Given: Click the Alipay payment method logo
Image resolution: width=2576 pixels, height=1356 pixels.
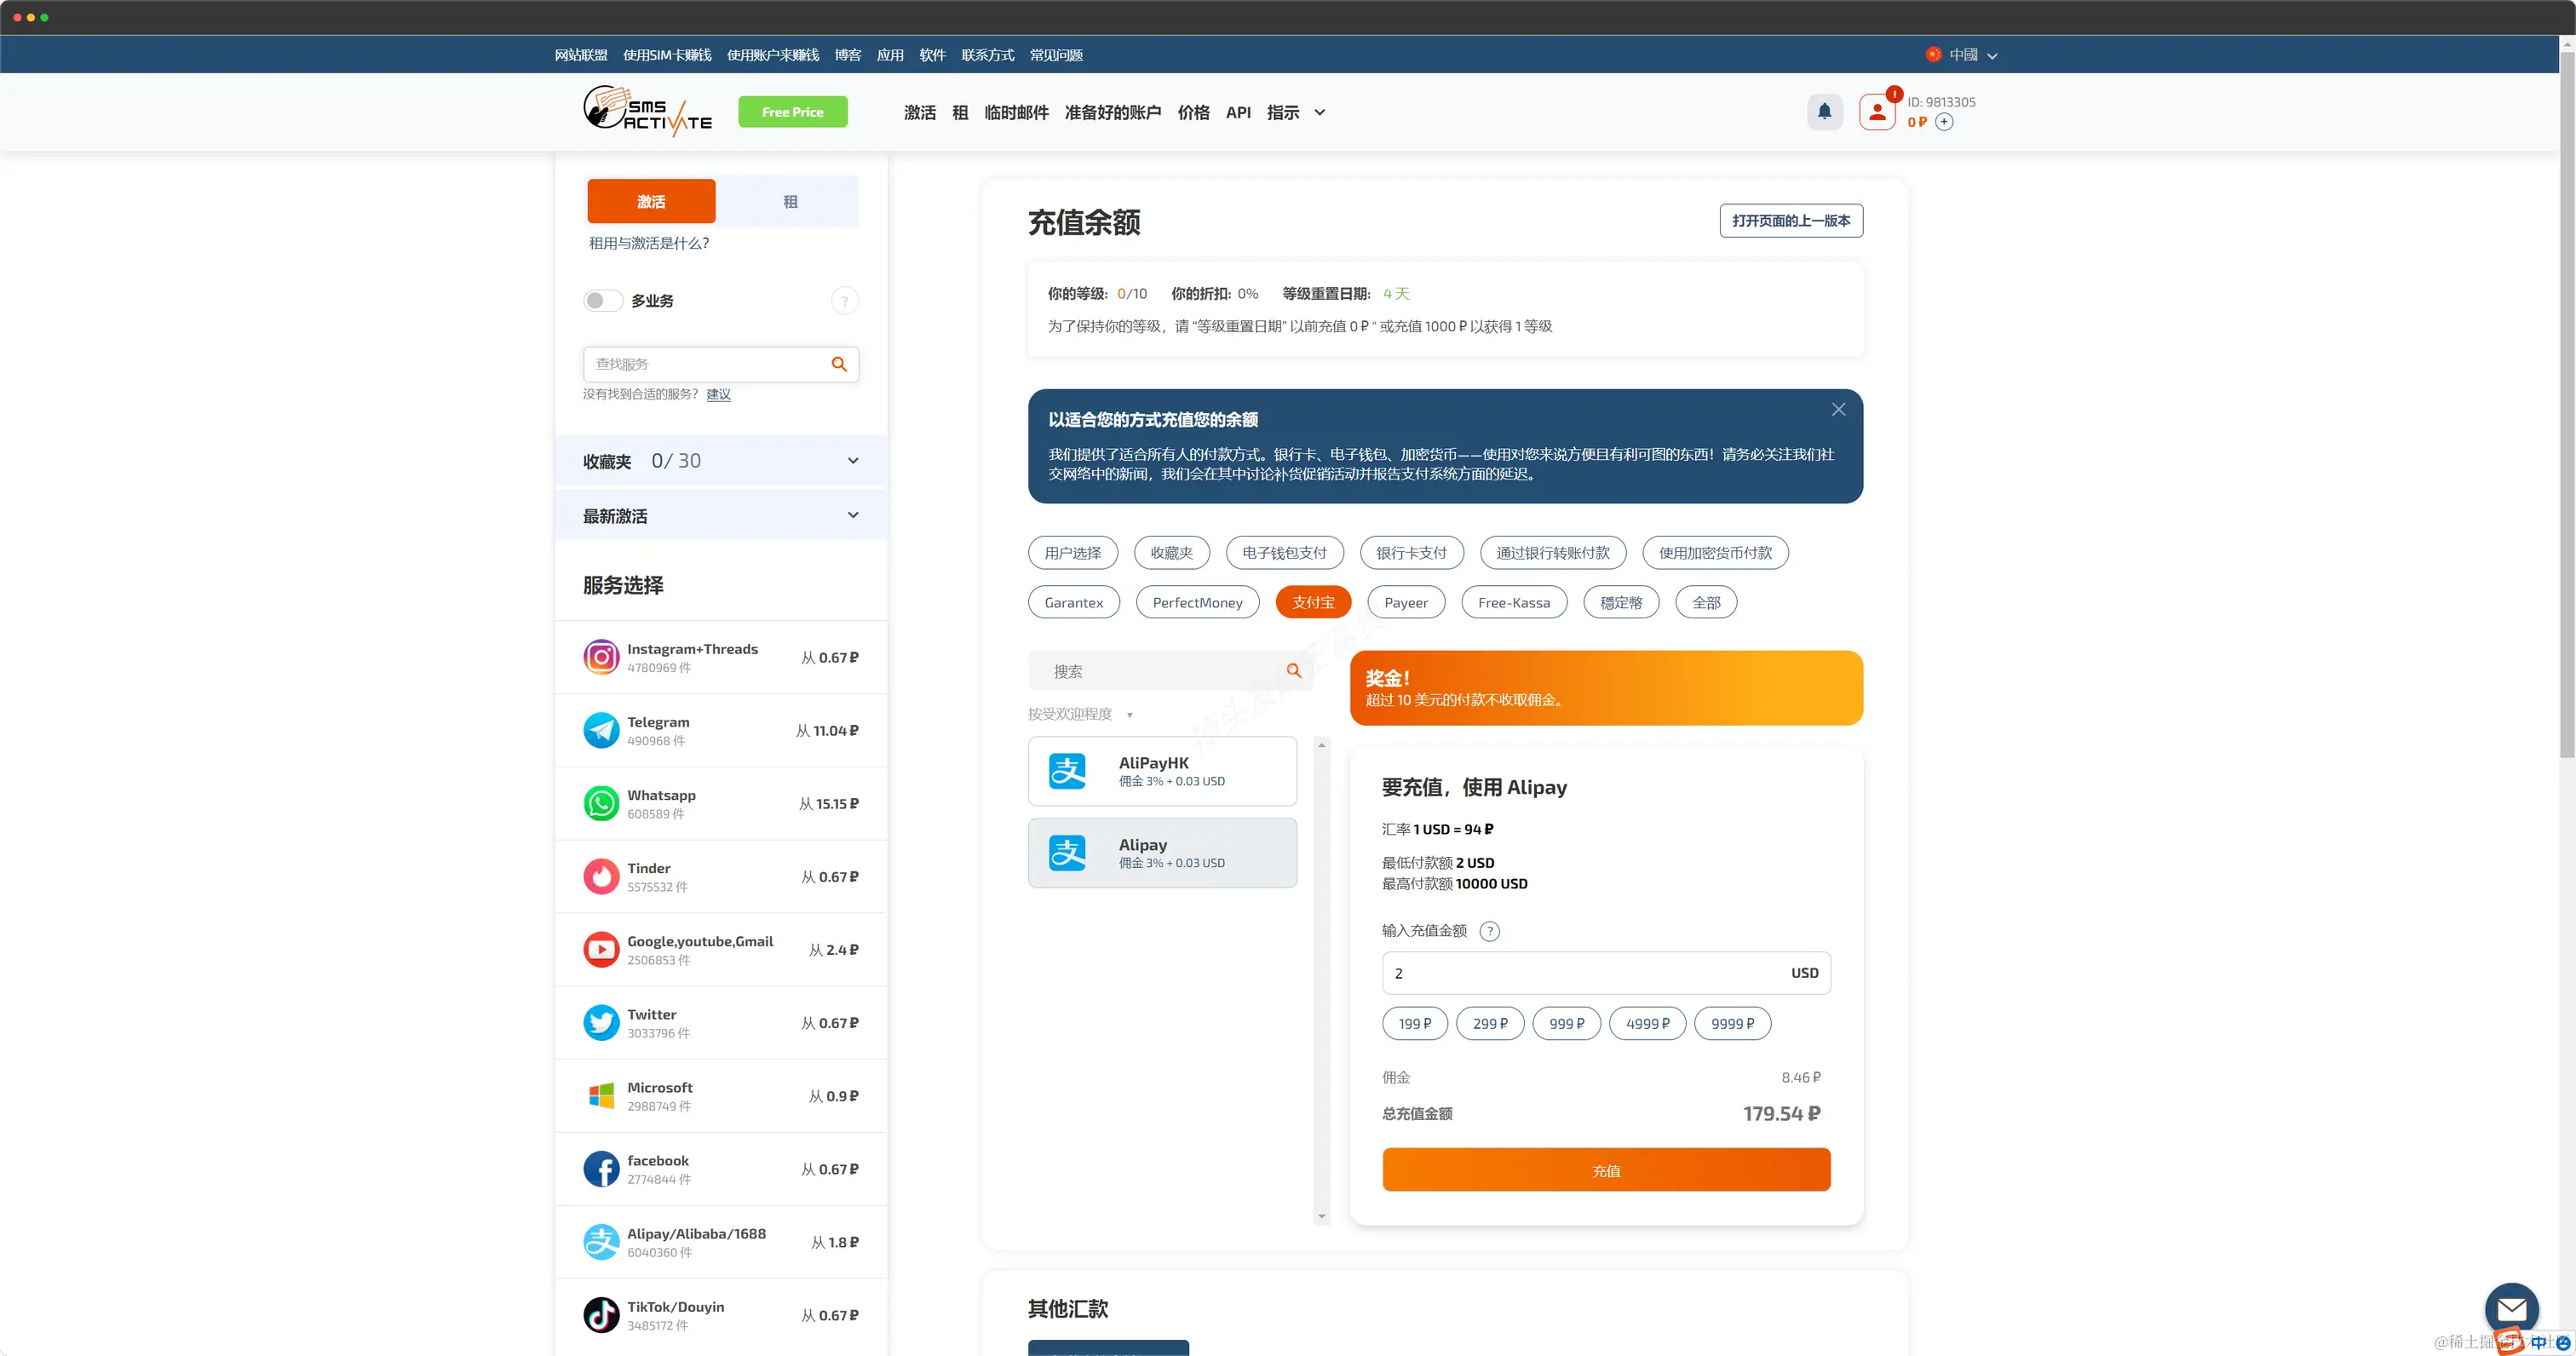Looking at the screenshot, I should [x=1067, y=853].
